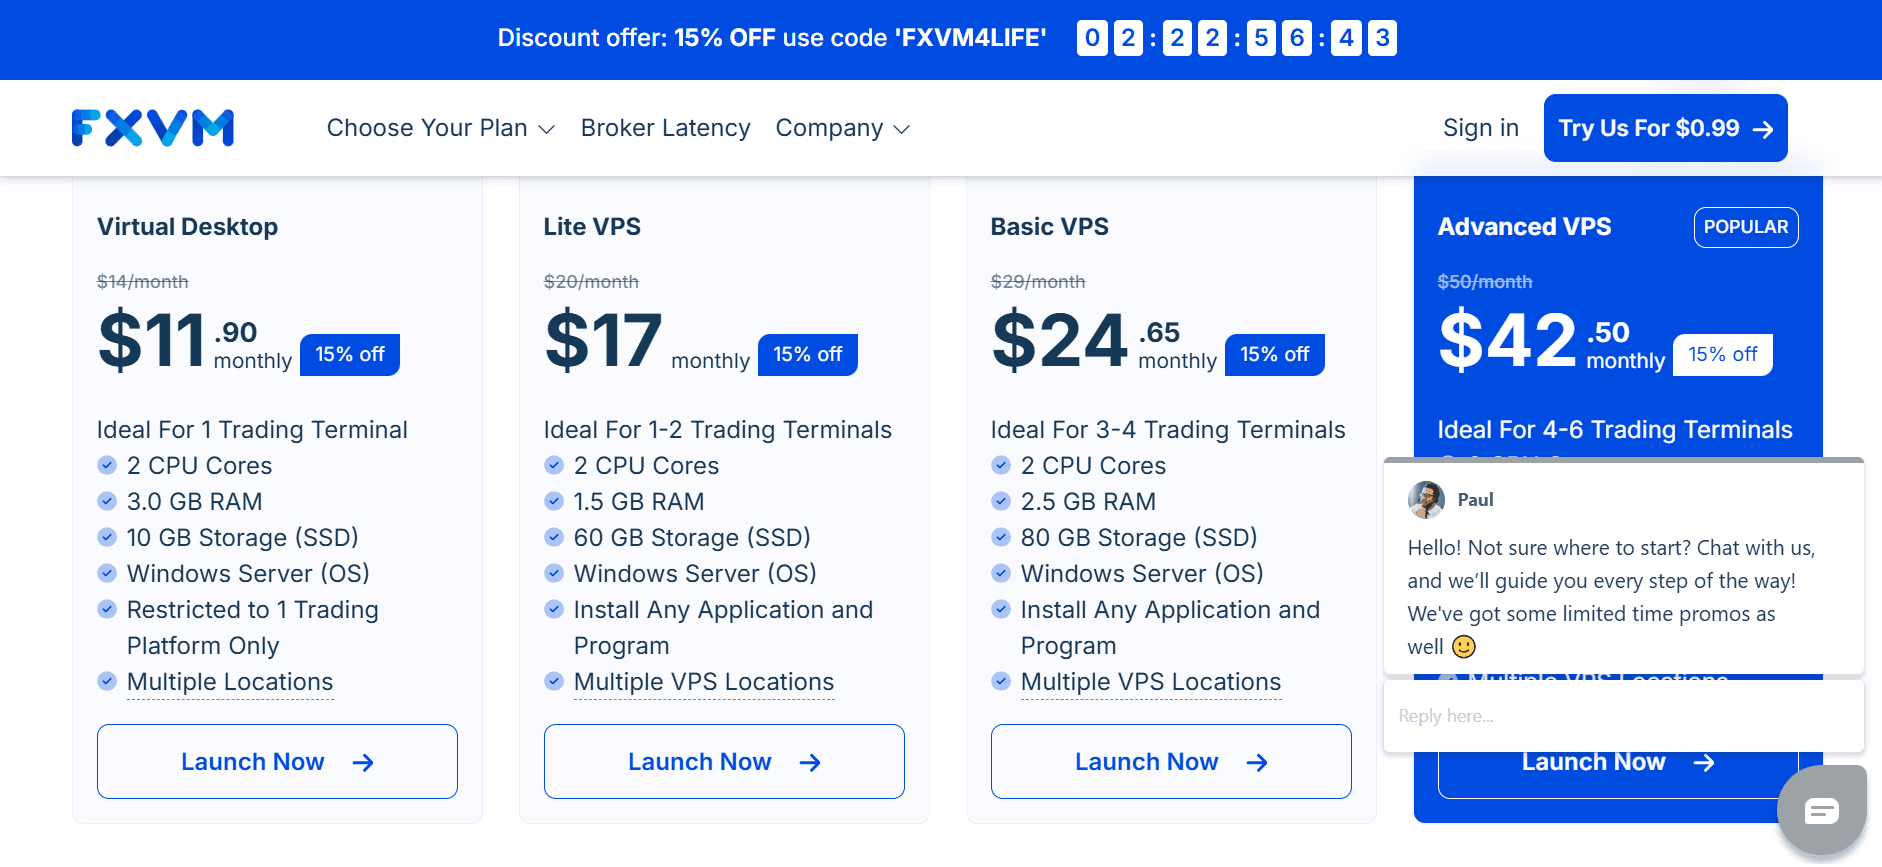Click the Reply here chat input
Image resolution: width=1882 pixels, height=867 pixels.
(x=1623, y=716)
